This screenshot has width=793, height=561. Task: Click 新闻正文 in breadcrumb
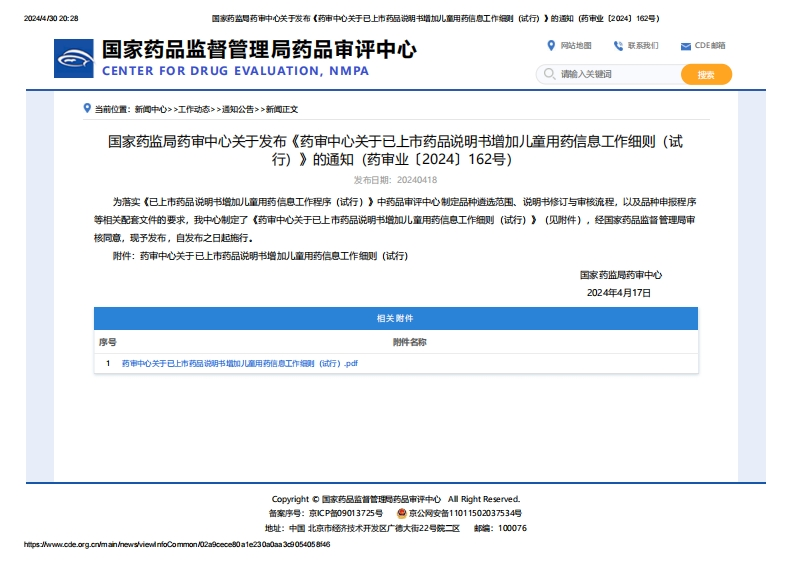pos(282,109)
